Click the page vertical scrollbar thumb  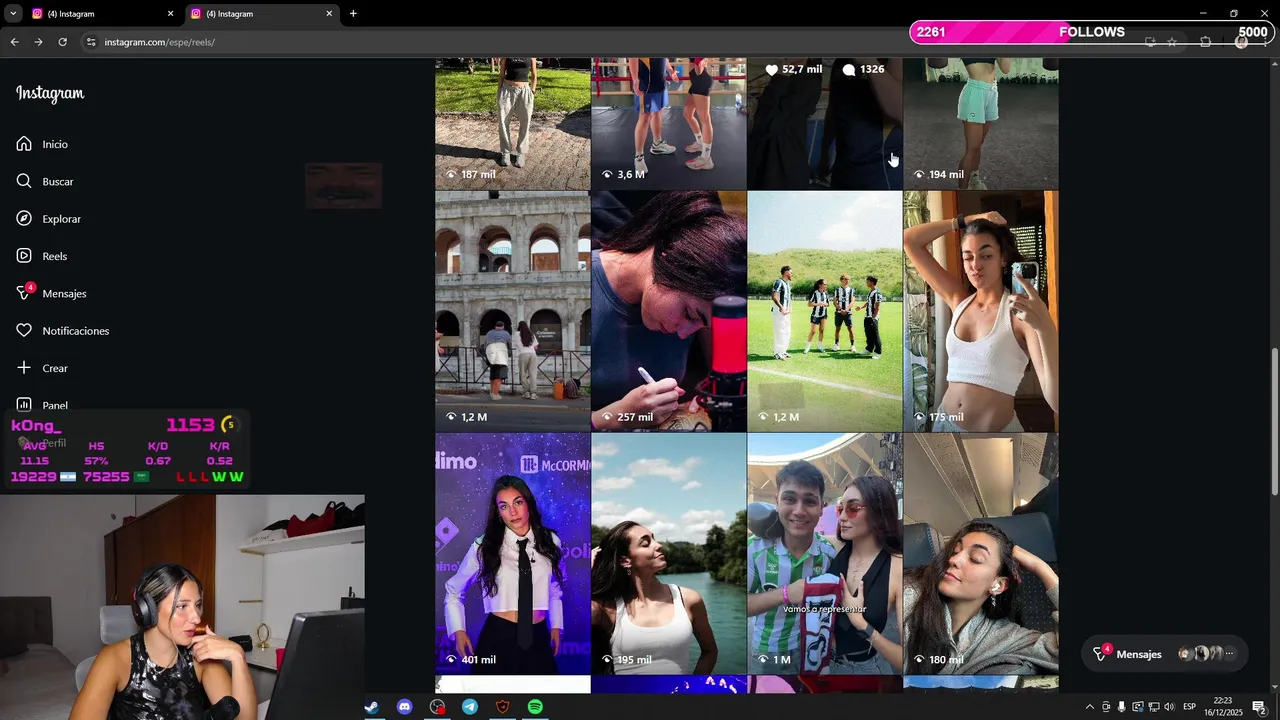[1275, 420]
